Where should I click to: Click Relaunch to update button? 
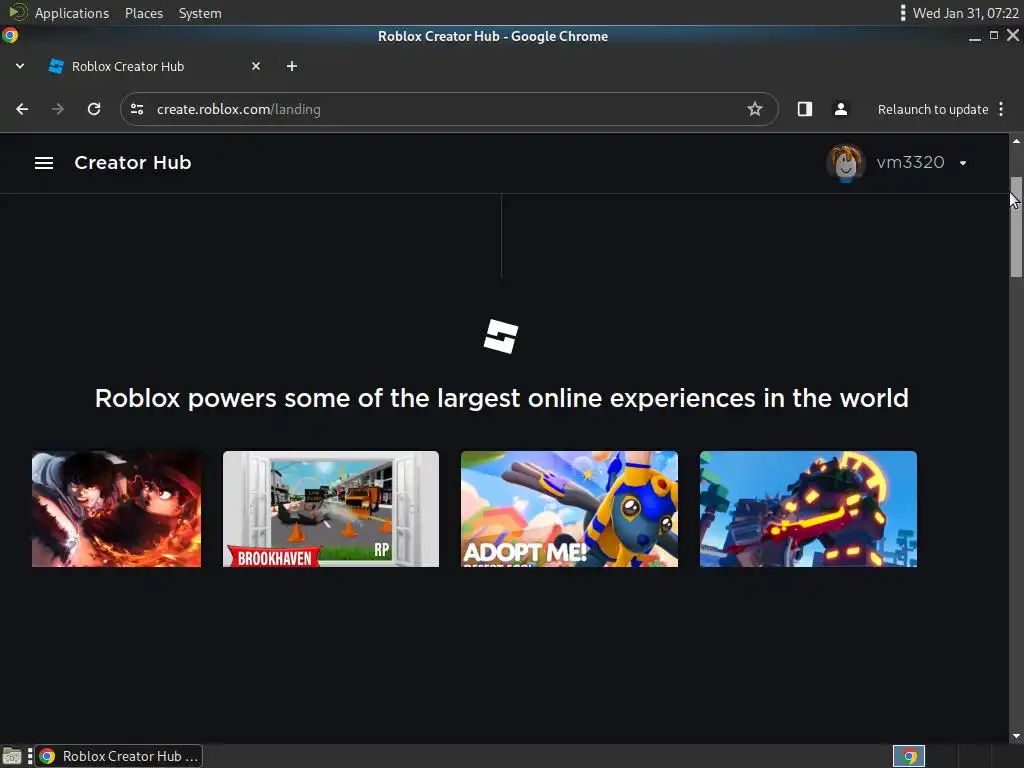933,109
